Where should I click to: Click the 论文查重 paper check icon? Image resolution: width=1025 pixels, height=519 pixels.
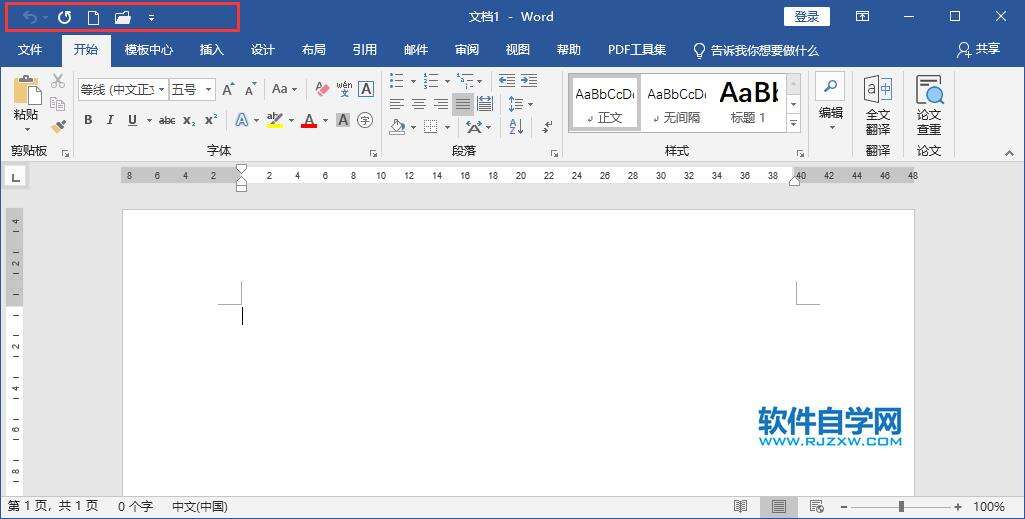929,105
